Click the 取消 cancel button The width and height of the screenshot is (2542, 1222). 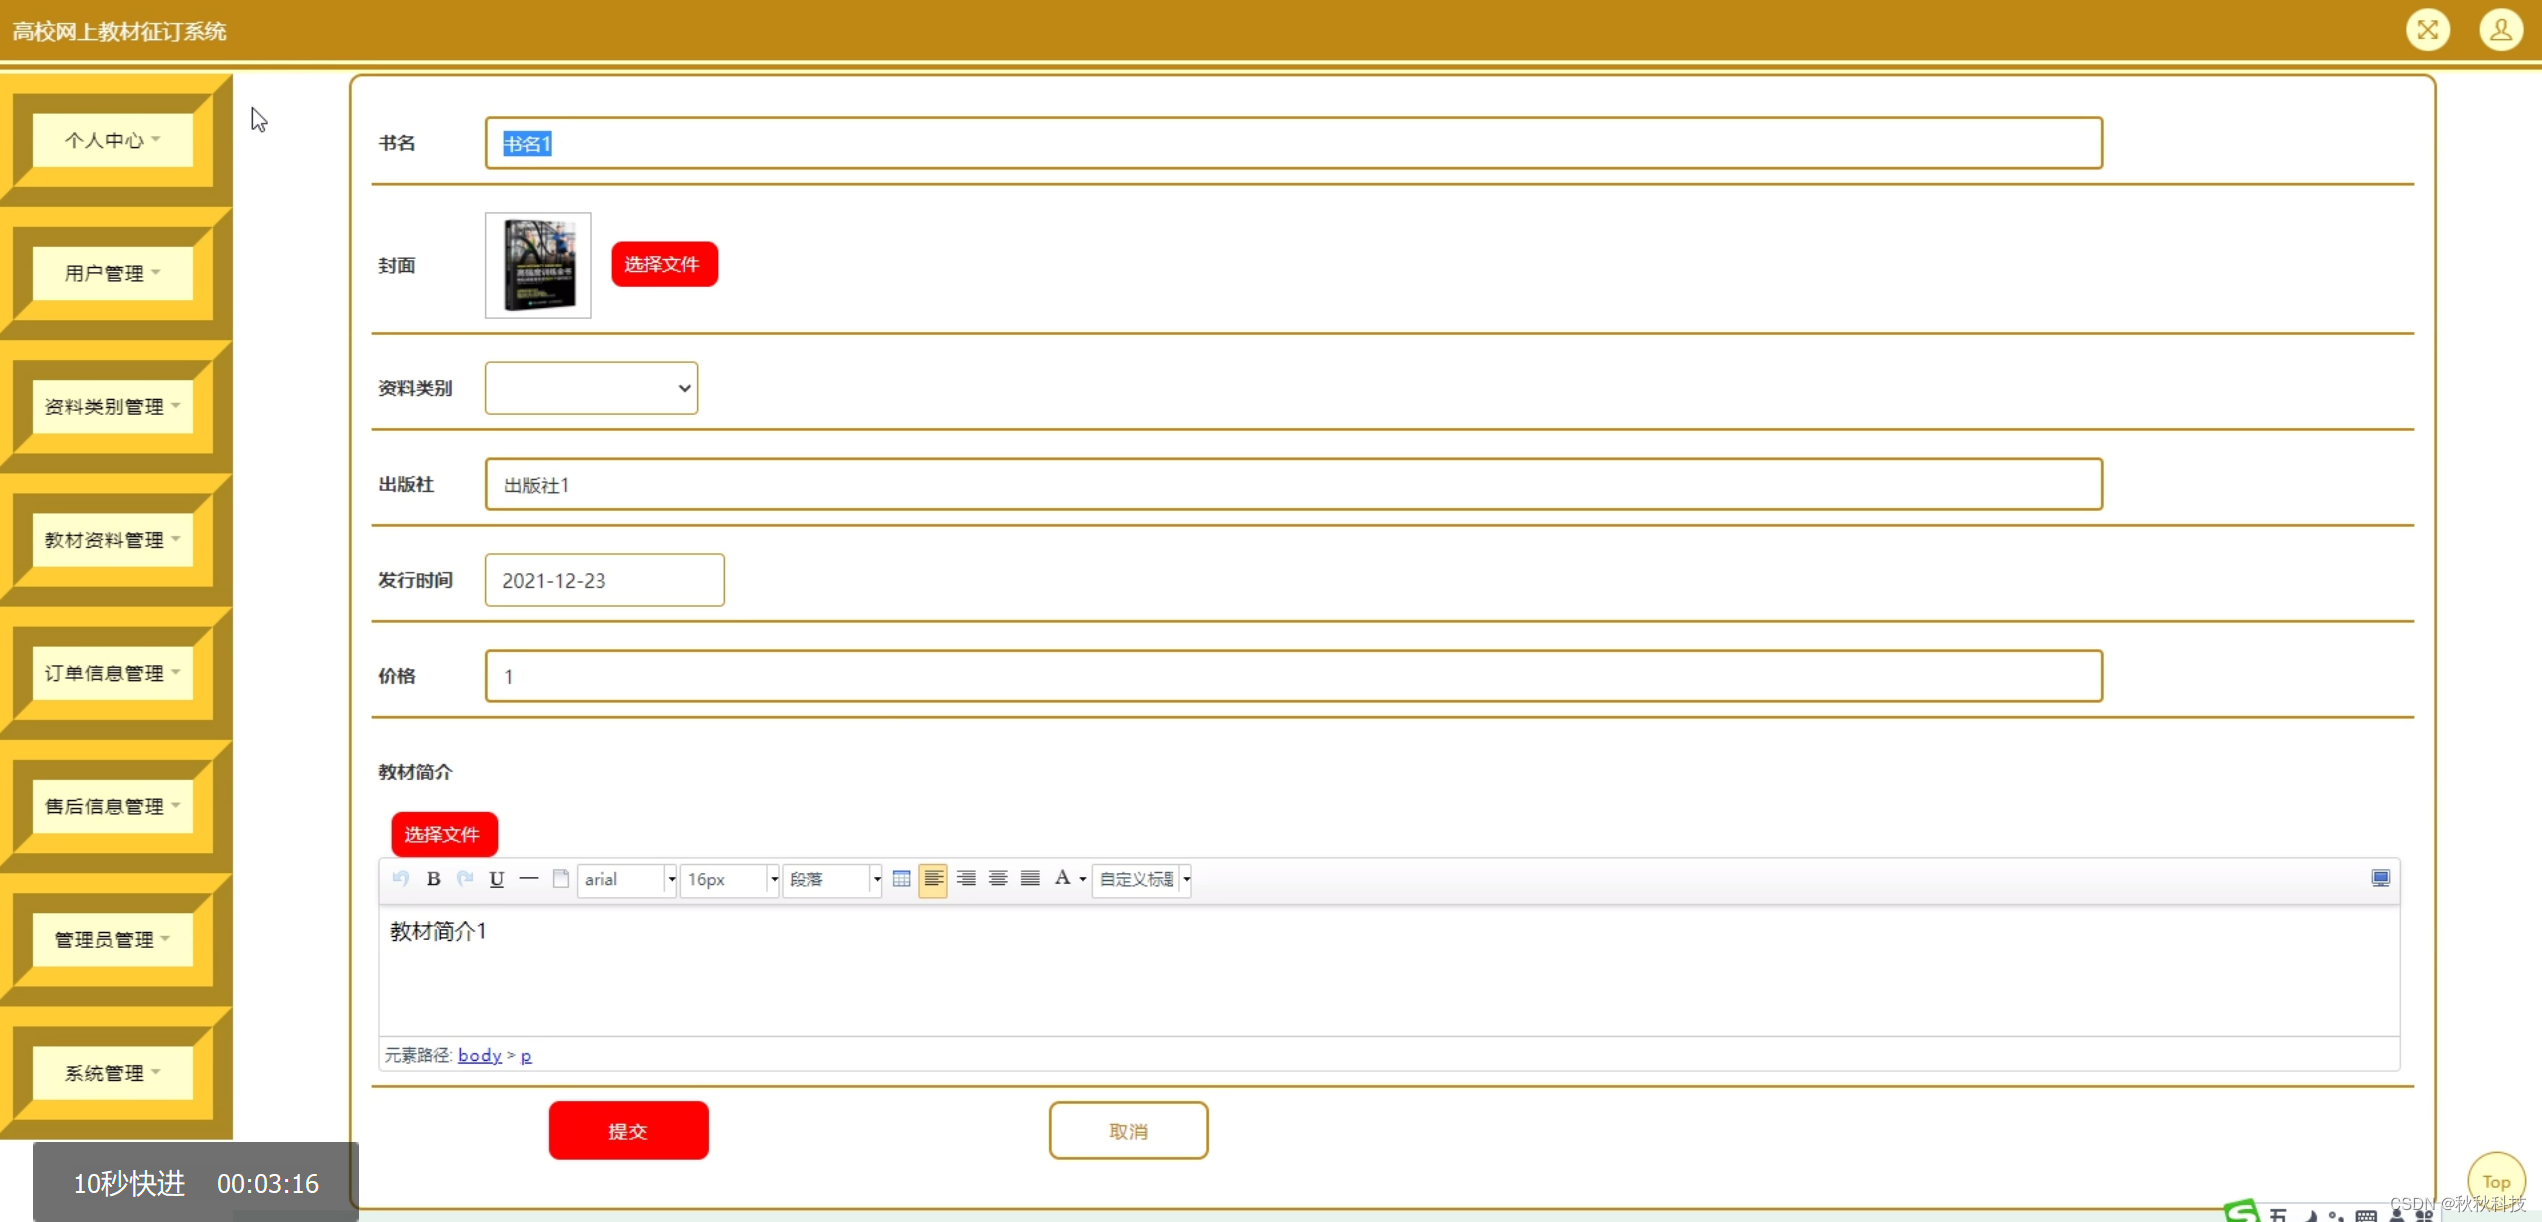pyautogui.click(x=1128, y=1131)
